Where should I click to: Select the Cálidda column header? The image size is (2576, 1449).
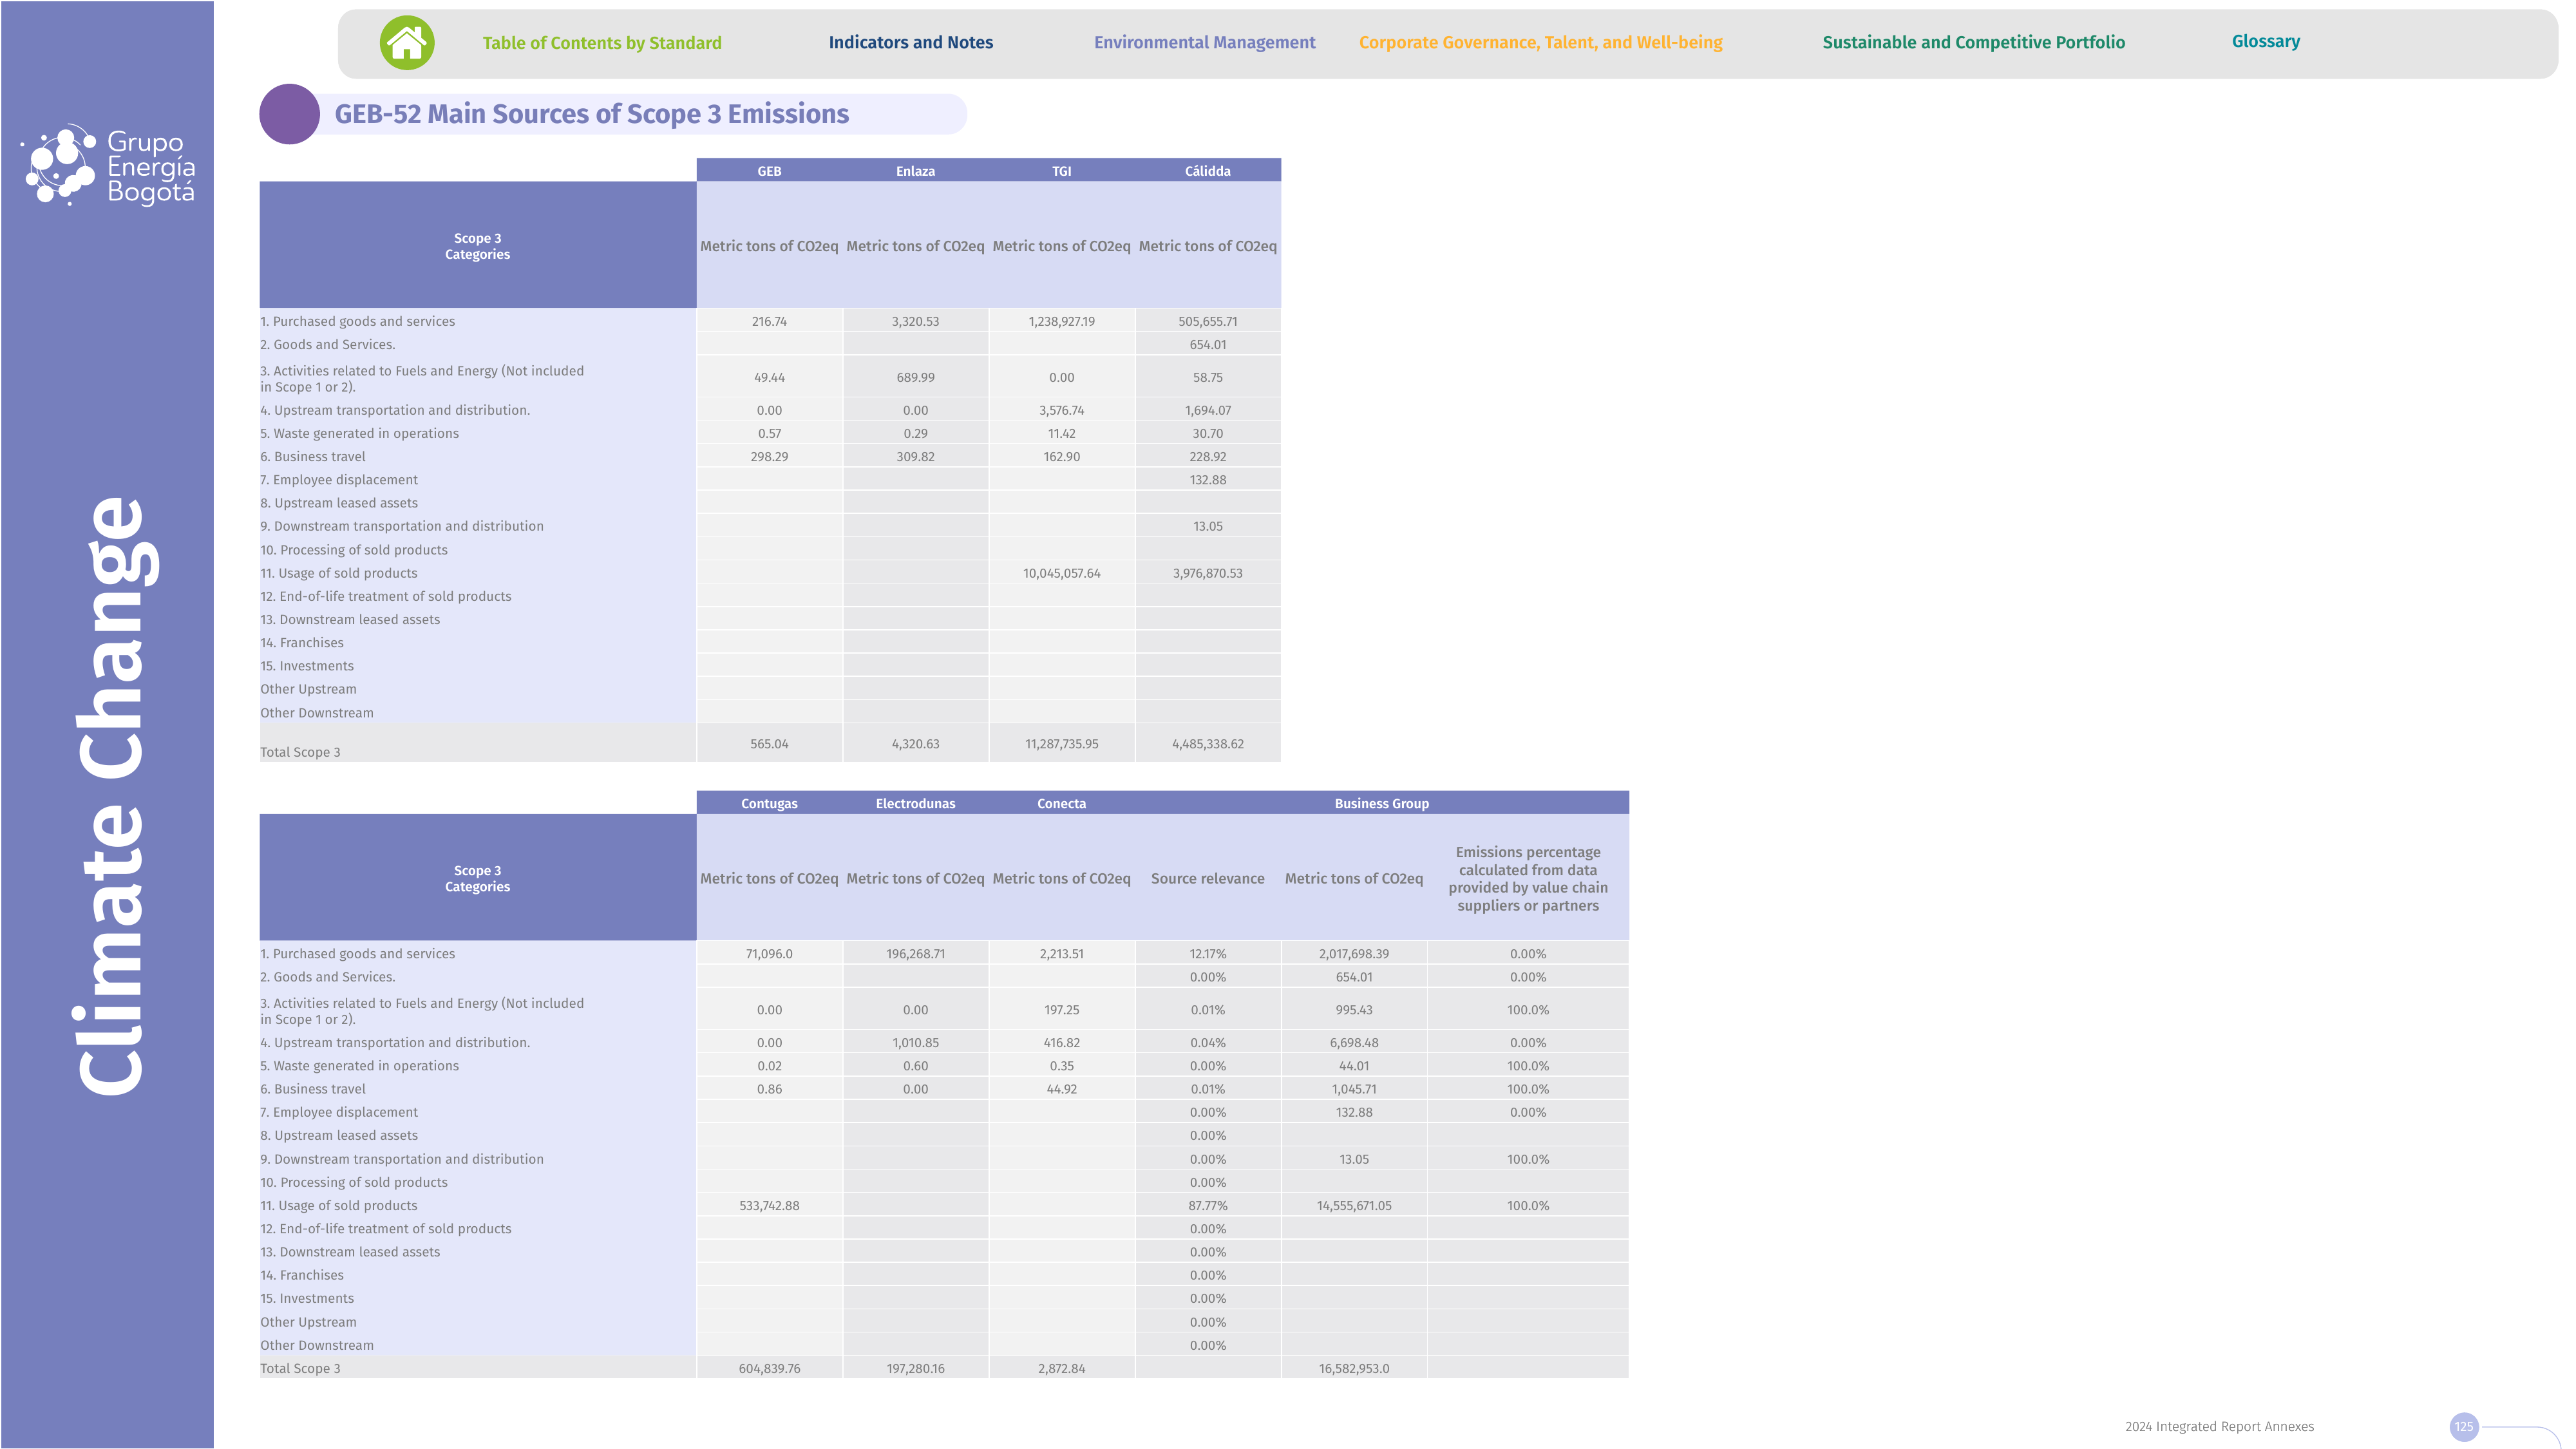click(x=1208, y=171)
